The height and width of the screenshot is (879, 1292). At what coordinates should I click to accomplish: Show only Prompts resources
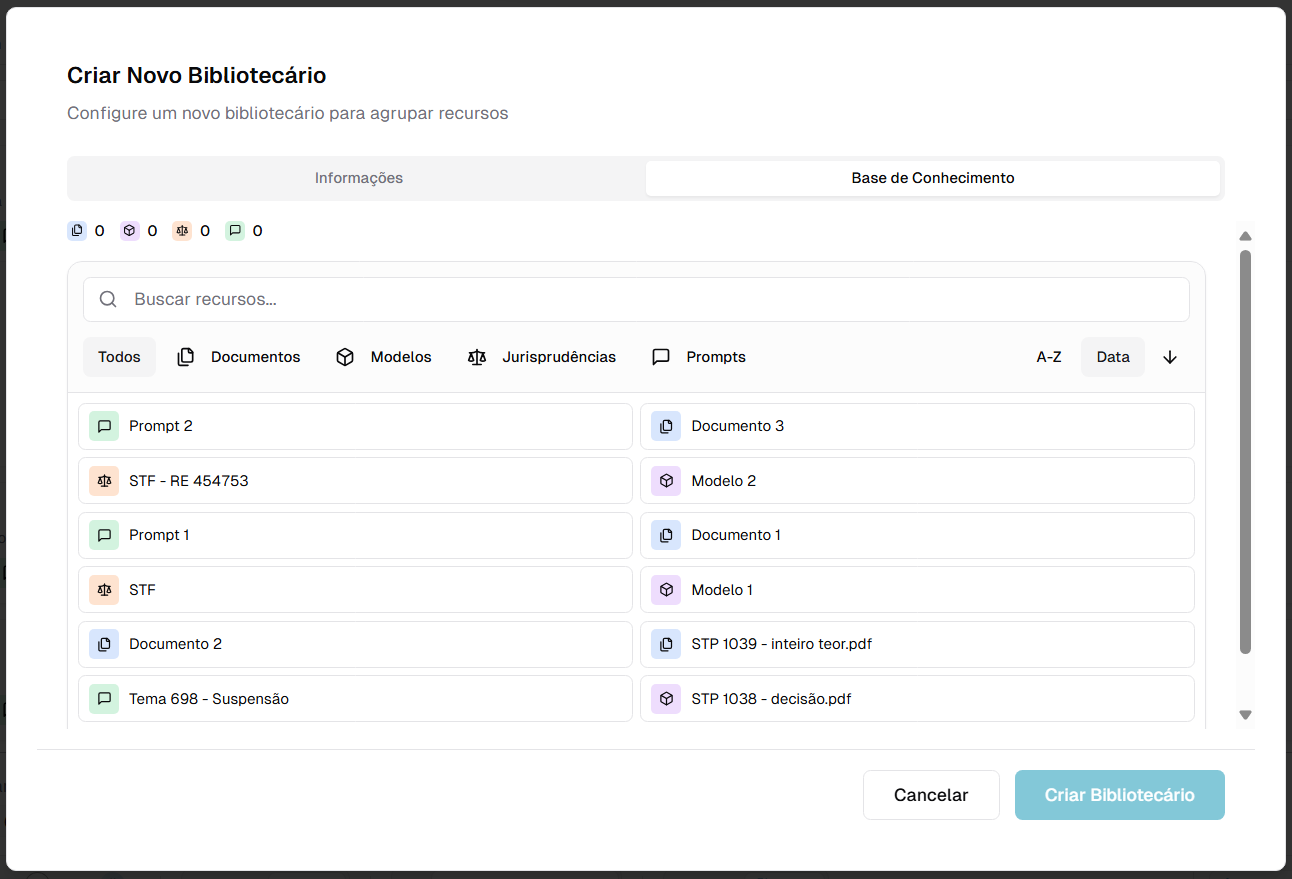[699, 357]
